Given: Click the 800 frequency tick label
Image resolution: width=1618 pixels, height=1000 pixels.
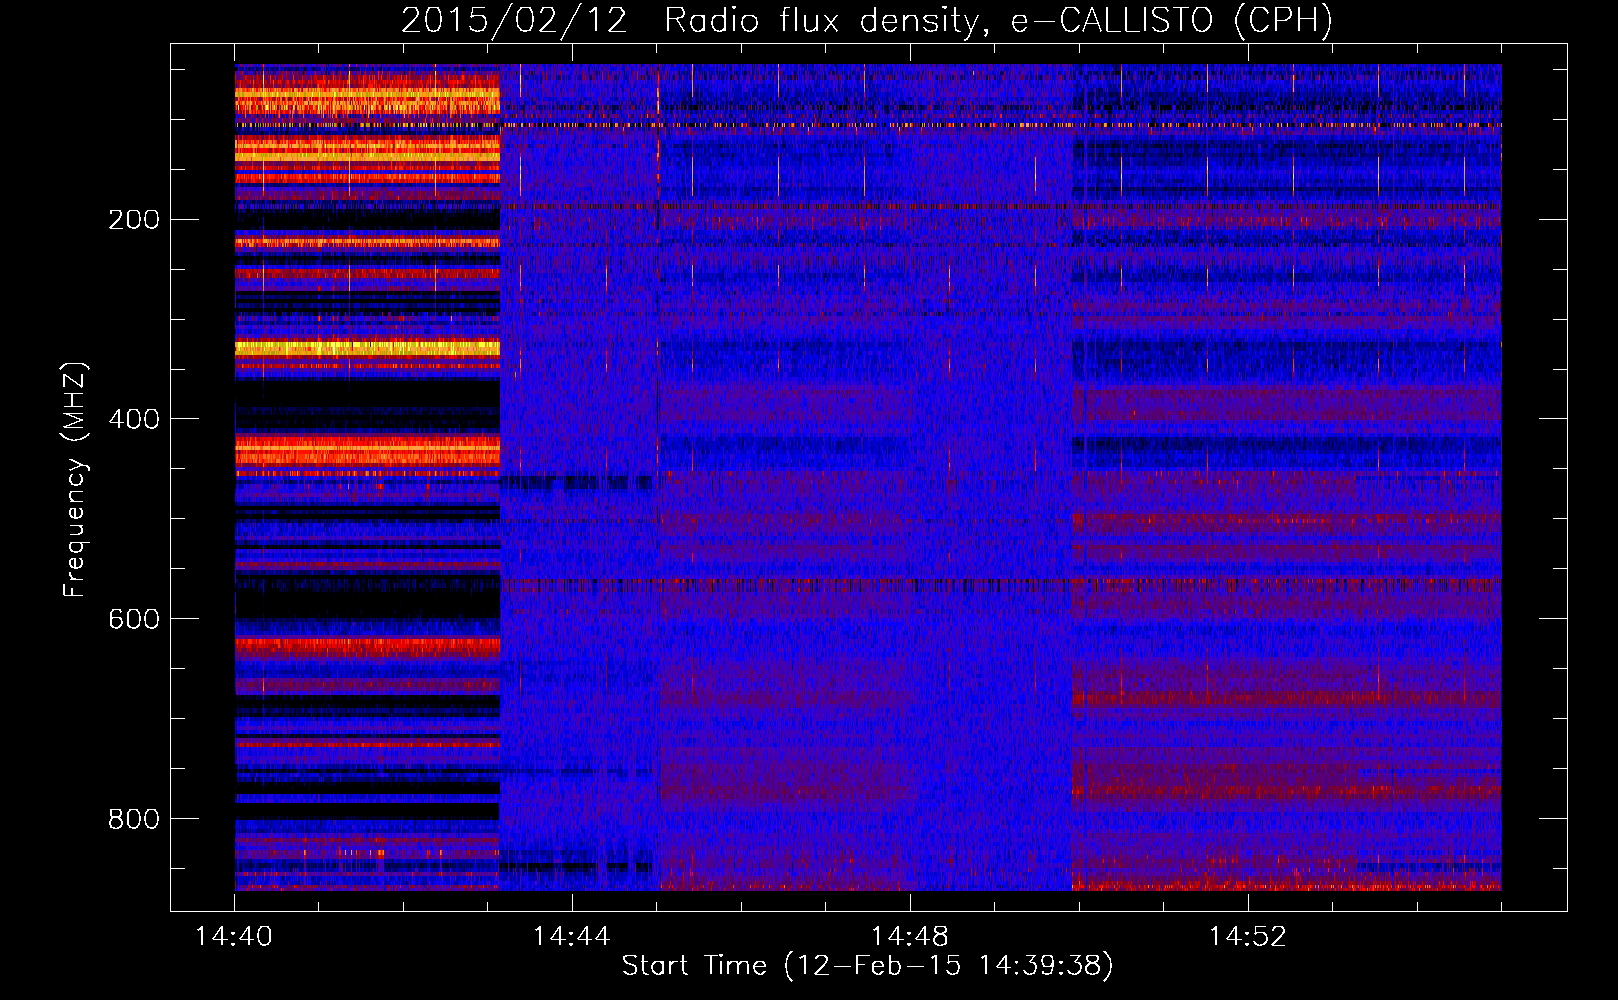Looking at the screenshot, I should point(133,819).
